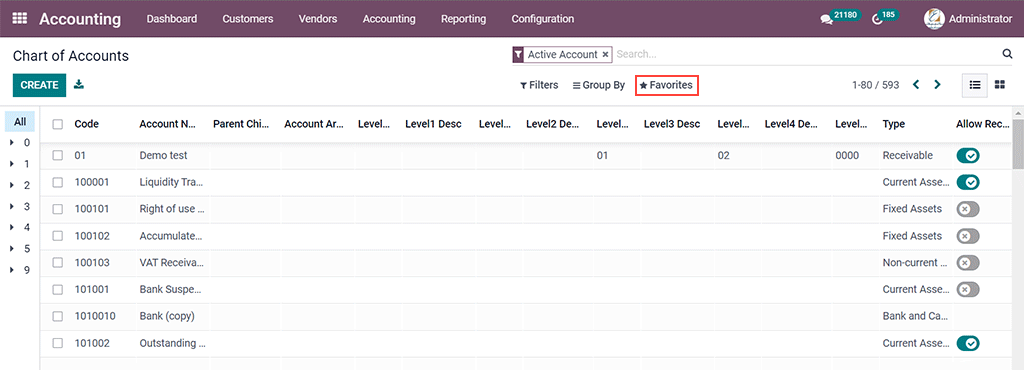
Task: Toggle Allow Reconciliation for Outstanding row 101002
Action: click(968, 343)
